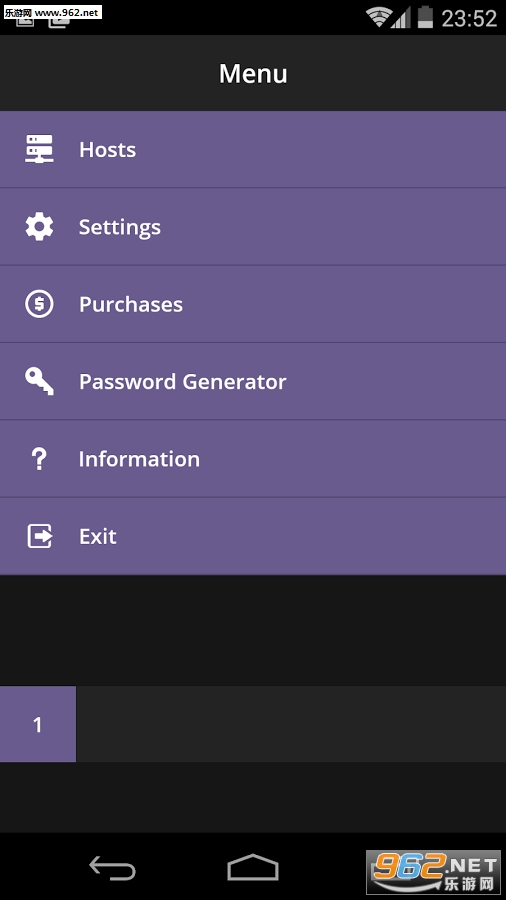Viewport: 506px width, 900px height.
Task: Tap the empty tab bar beside tab 1
Action: (291, 724)
